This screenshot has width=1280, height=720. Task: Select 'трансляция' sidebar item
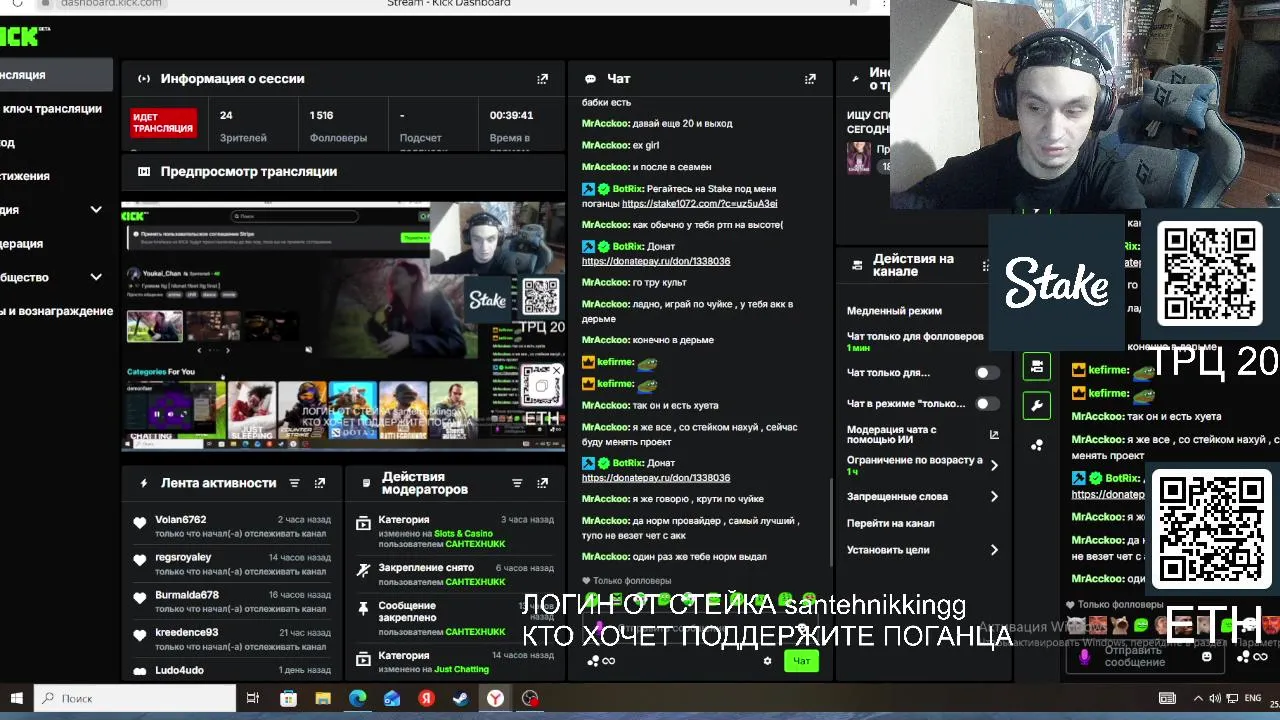56,75
